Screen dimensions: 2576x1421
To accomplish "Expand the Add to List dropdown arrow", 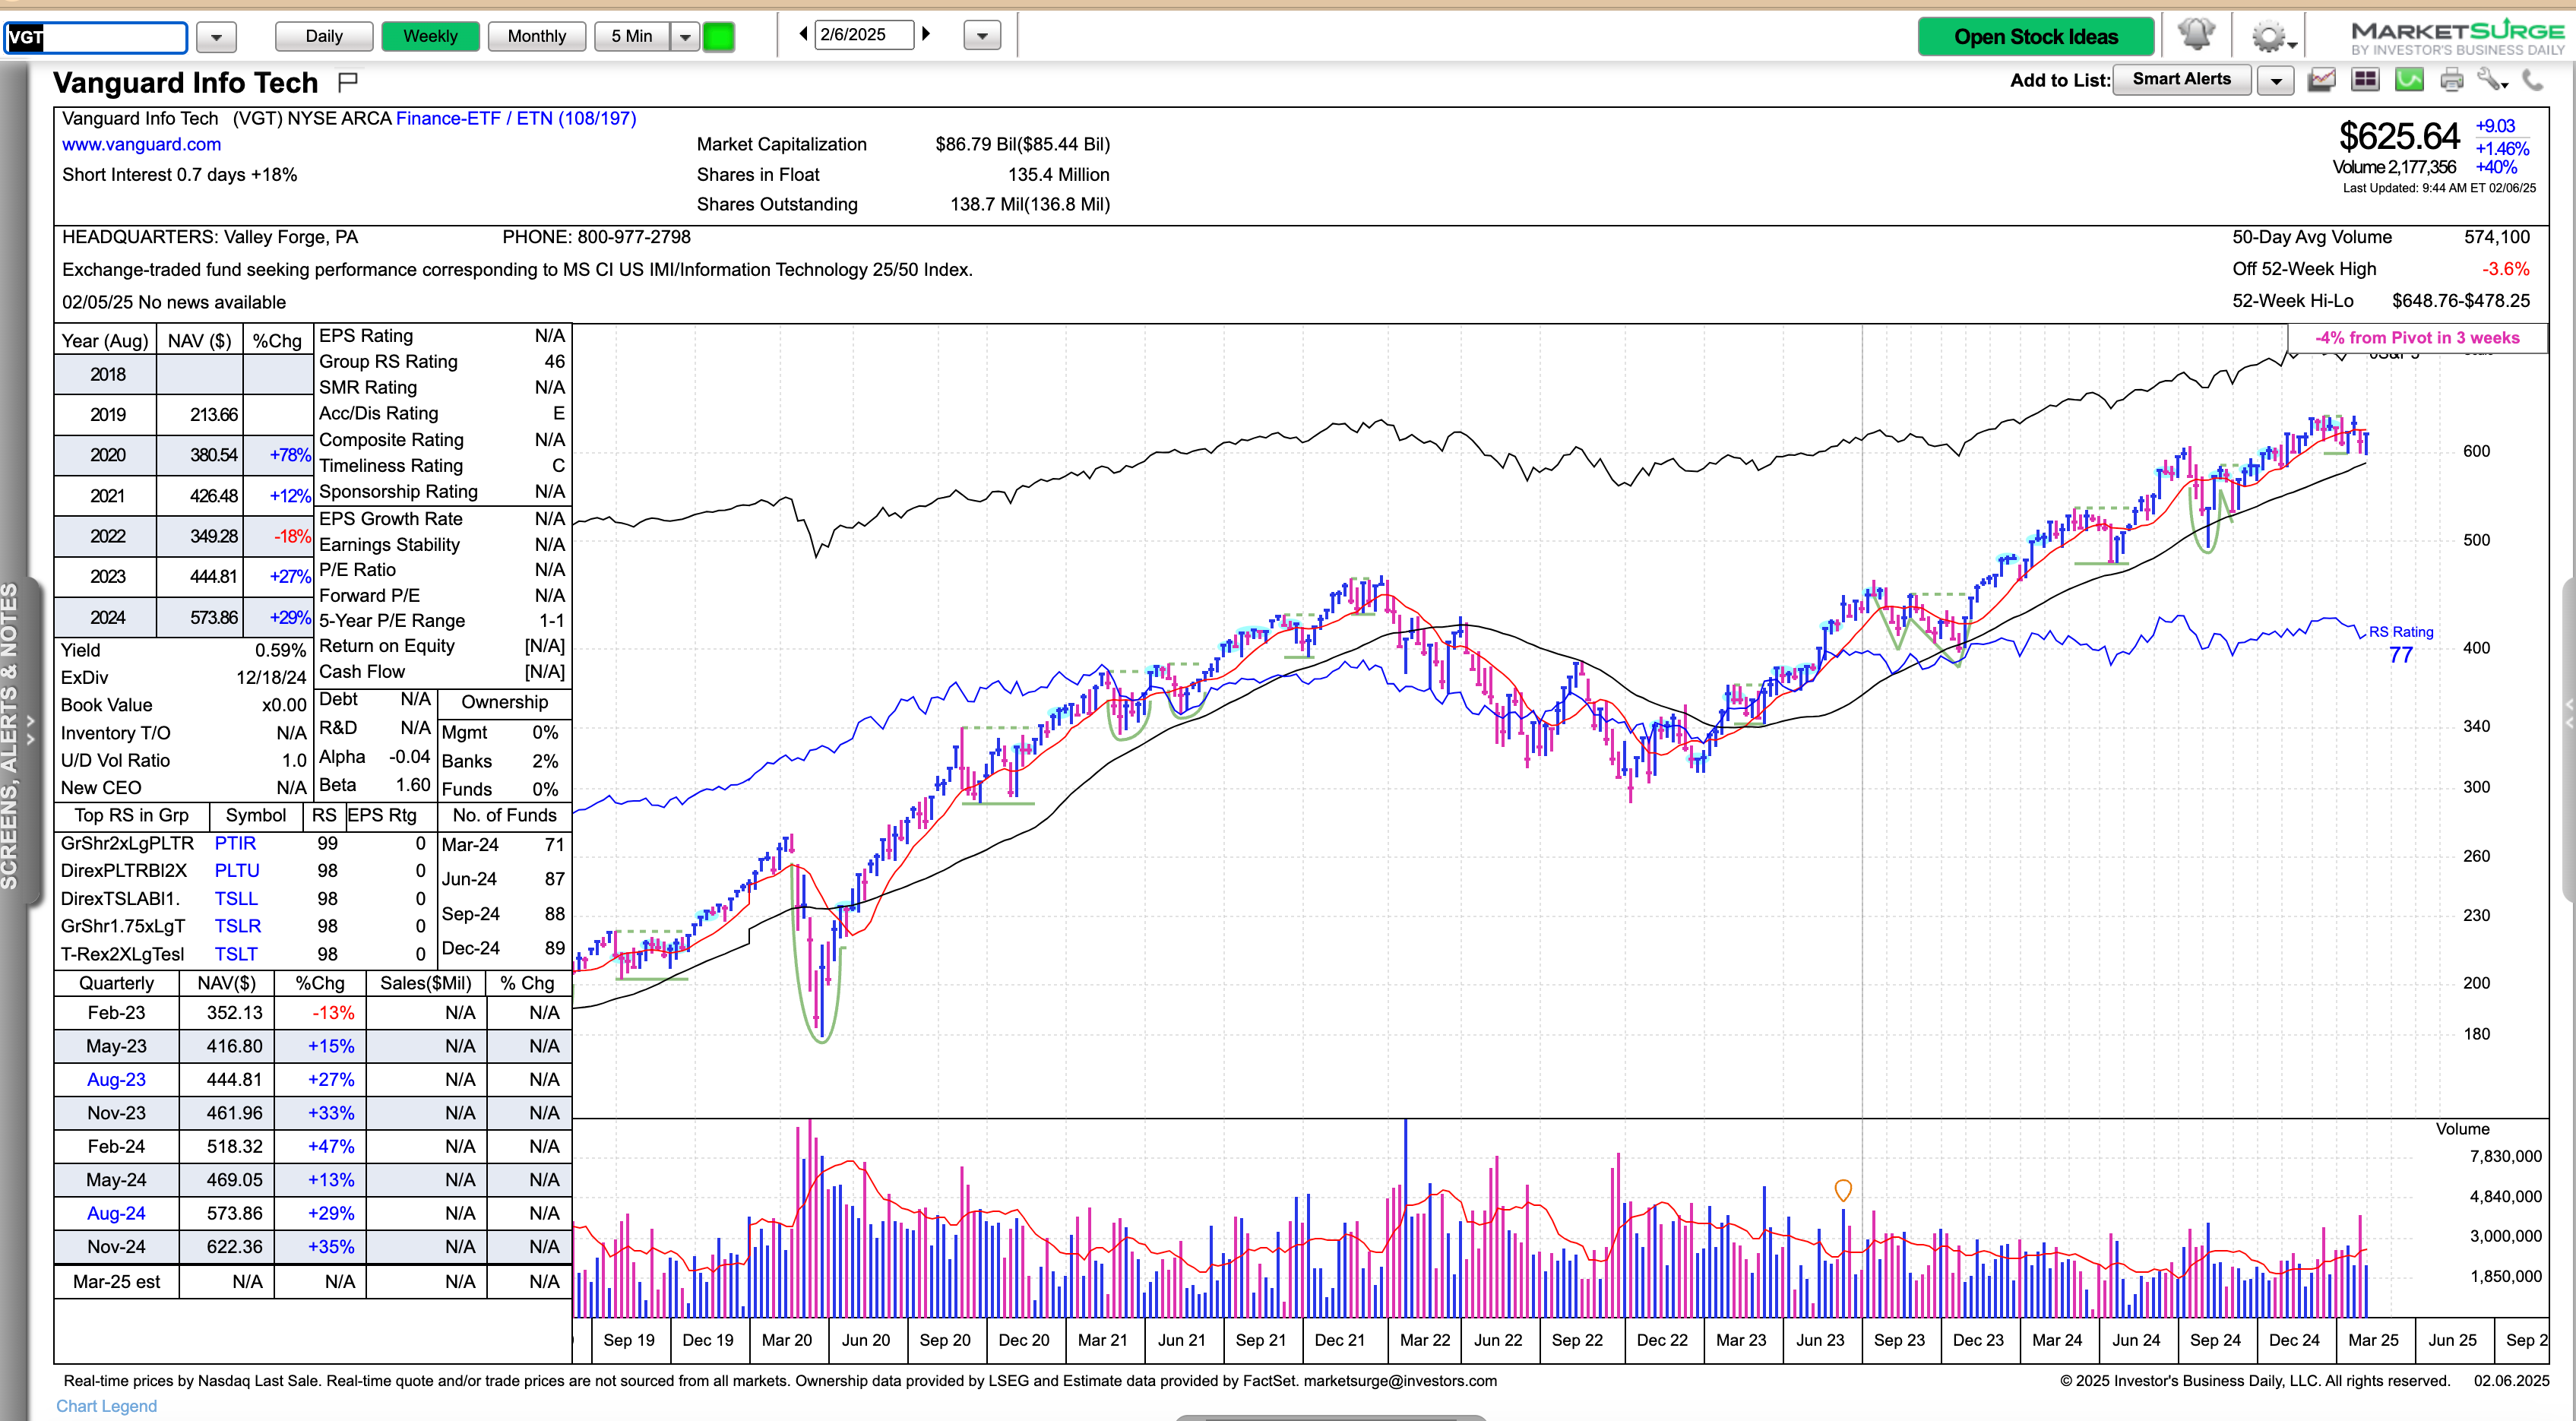I will click(2276, 80).
